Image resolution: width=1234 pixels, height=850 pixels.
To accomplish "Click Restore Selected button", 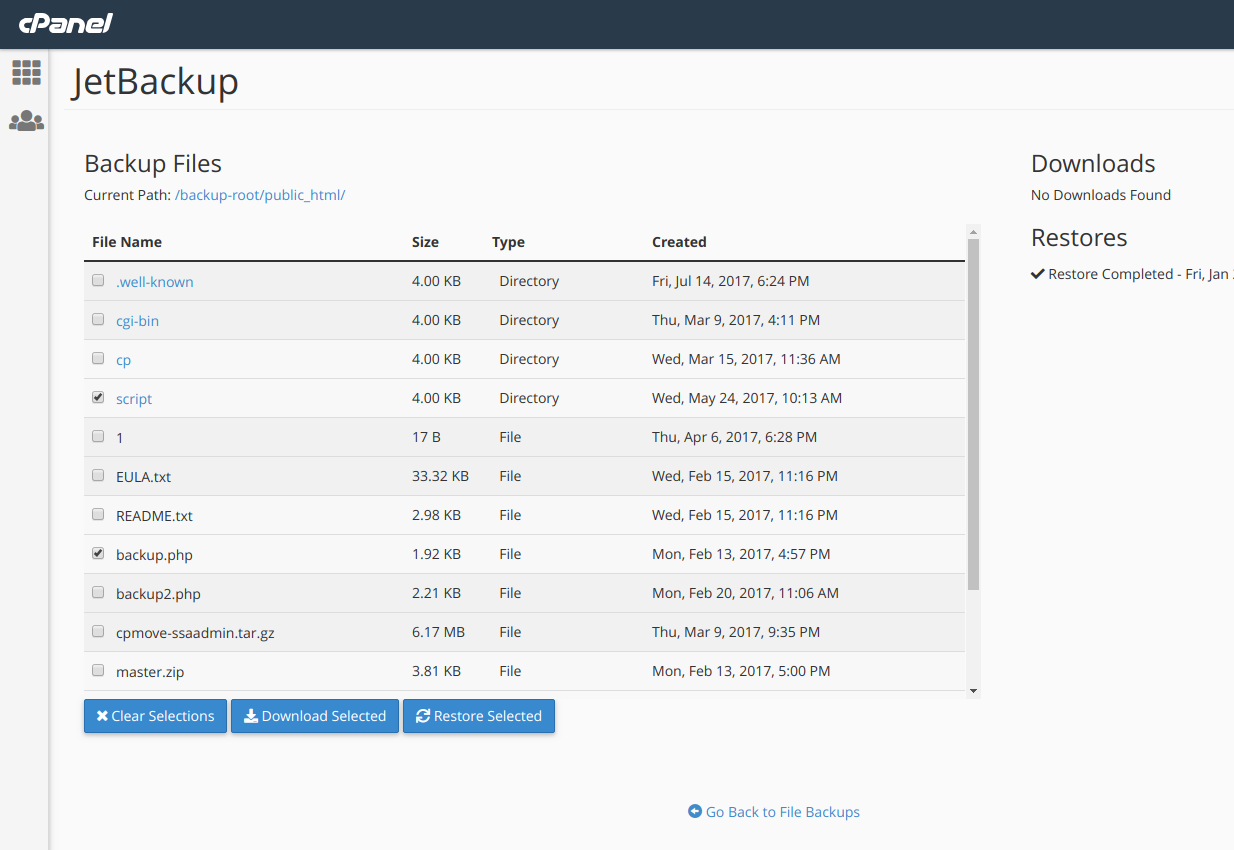I will click(x=479, y=716).
